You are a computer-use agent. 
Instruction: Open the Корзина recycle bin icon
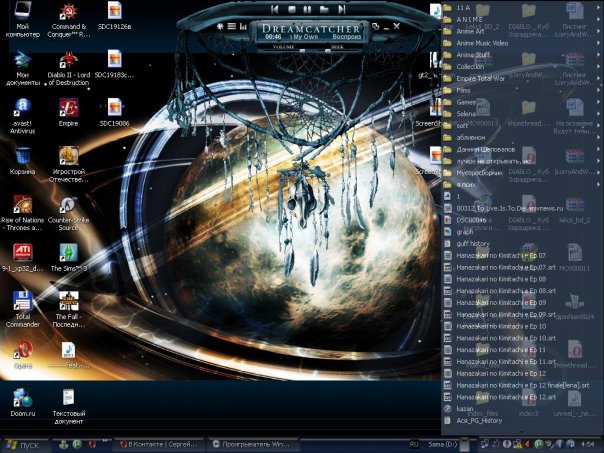coord(22,157)
